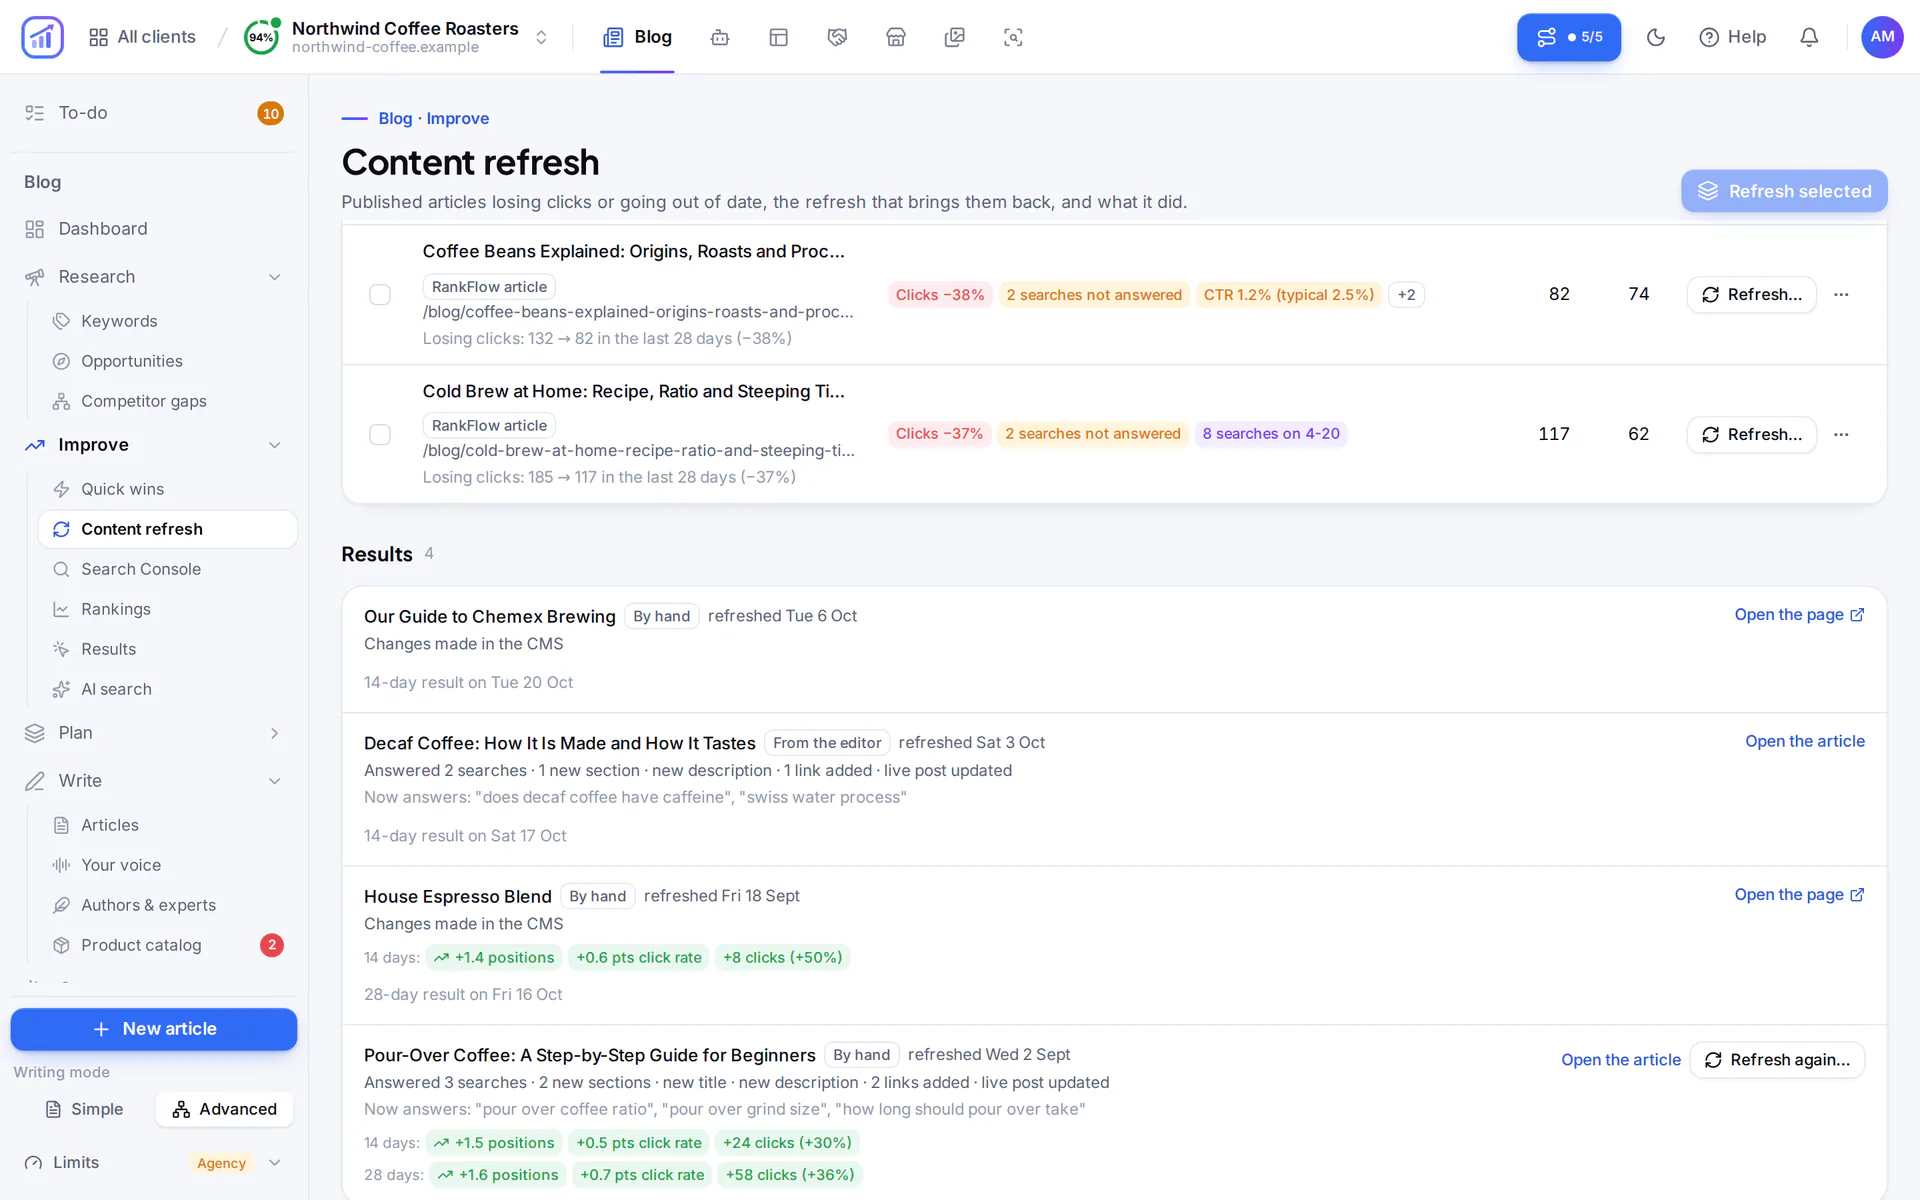Open To-do in sidebar
1920x1200 pixels.
pyautogui.click(x=154, y=113)
